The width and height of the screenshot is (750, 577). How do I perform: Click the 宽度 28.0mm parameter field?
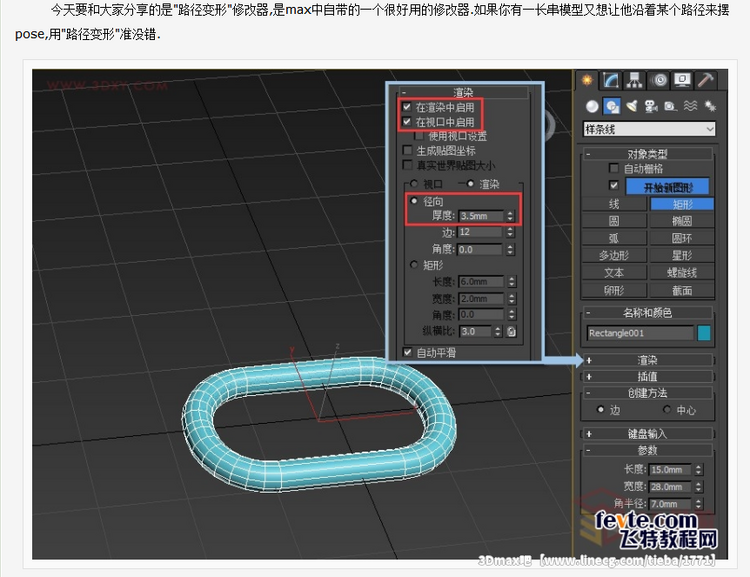pos(670,487)
